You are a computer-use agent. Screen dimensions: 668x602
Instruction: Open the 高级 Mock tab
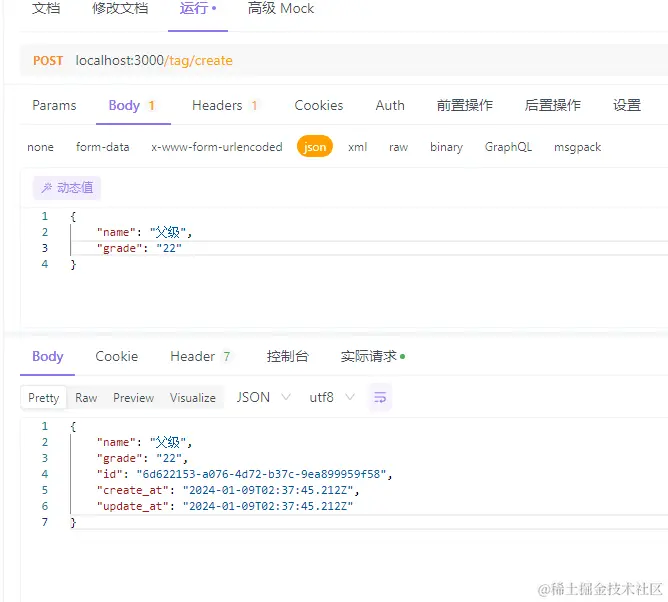(281, 8)
